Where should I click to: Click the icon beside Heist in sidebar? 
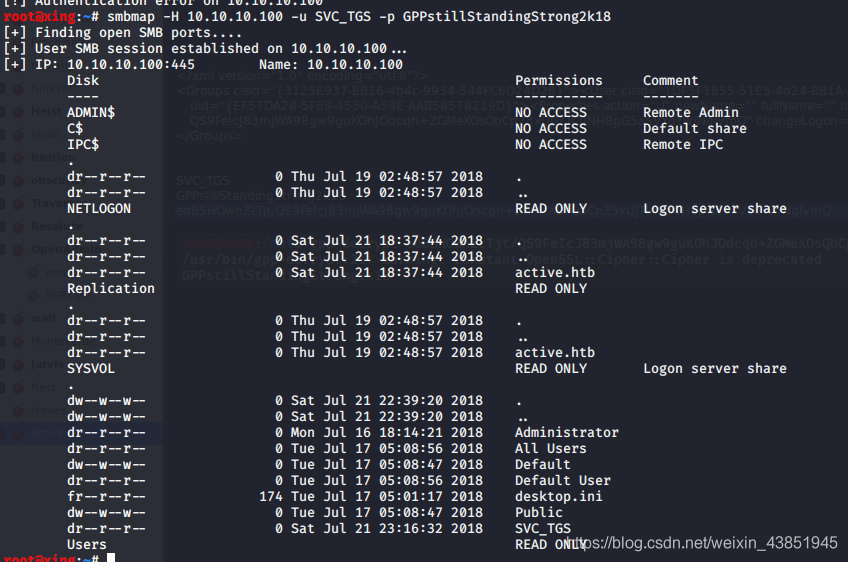[19, 113]
